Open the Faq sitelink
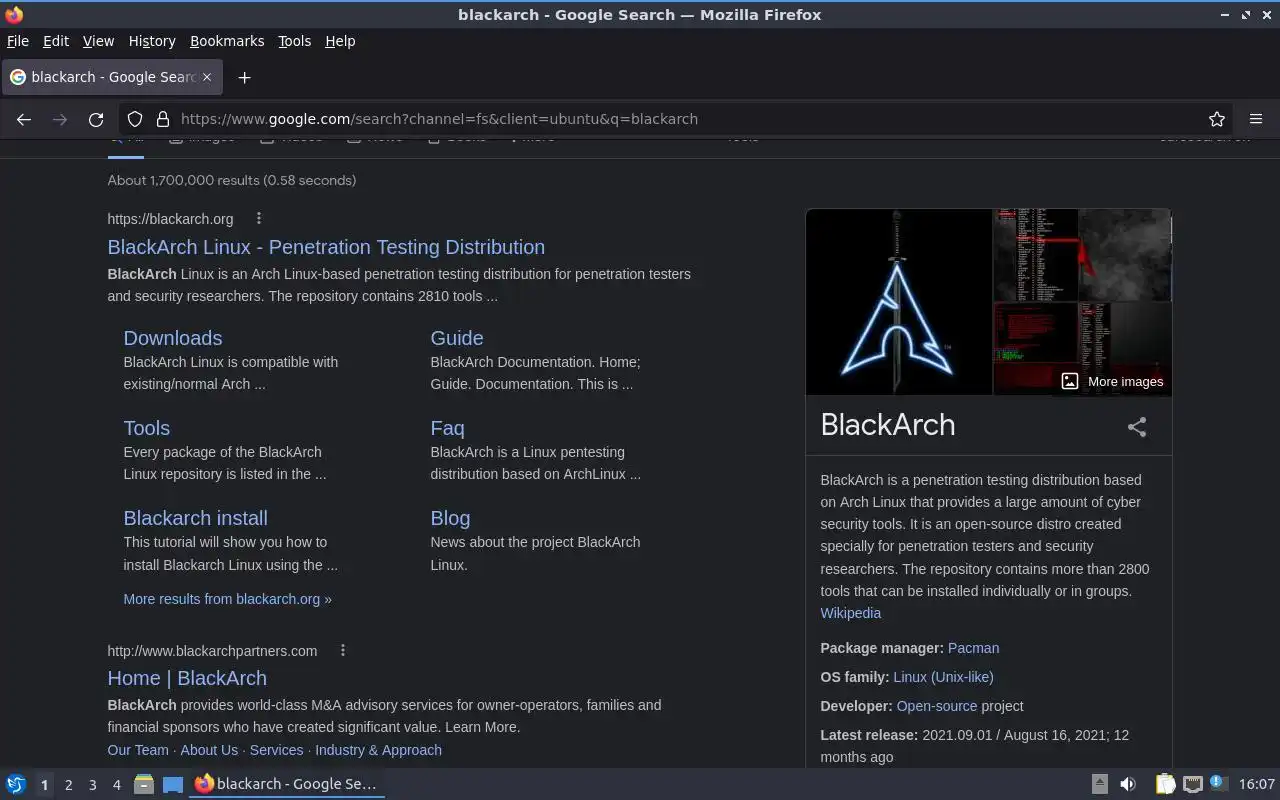 pyautogui.click(x=447, y=428)
